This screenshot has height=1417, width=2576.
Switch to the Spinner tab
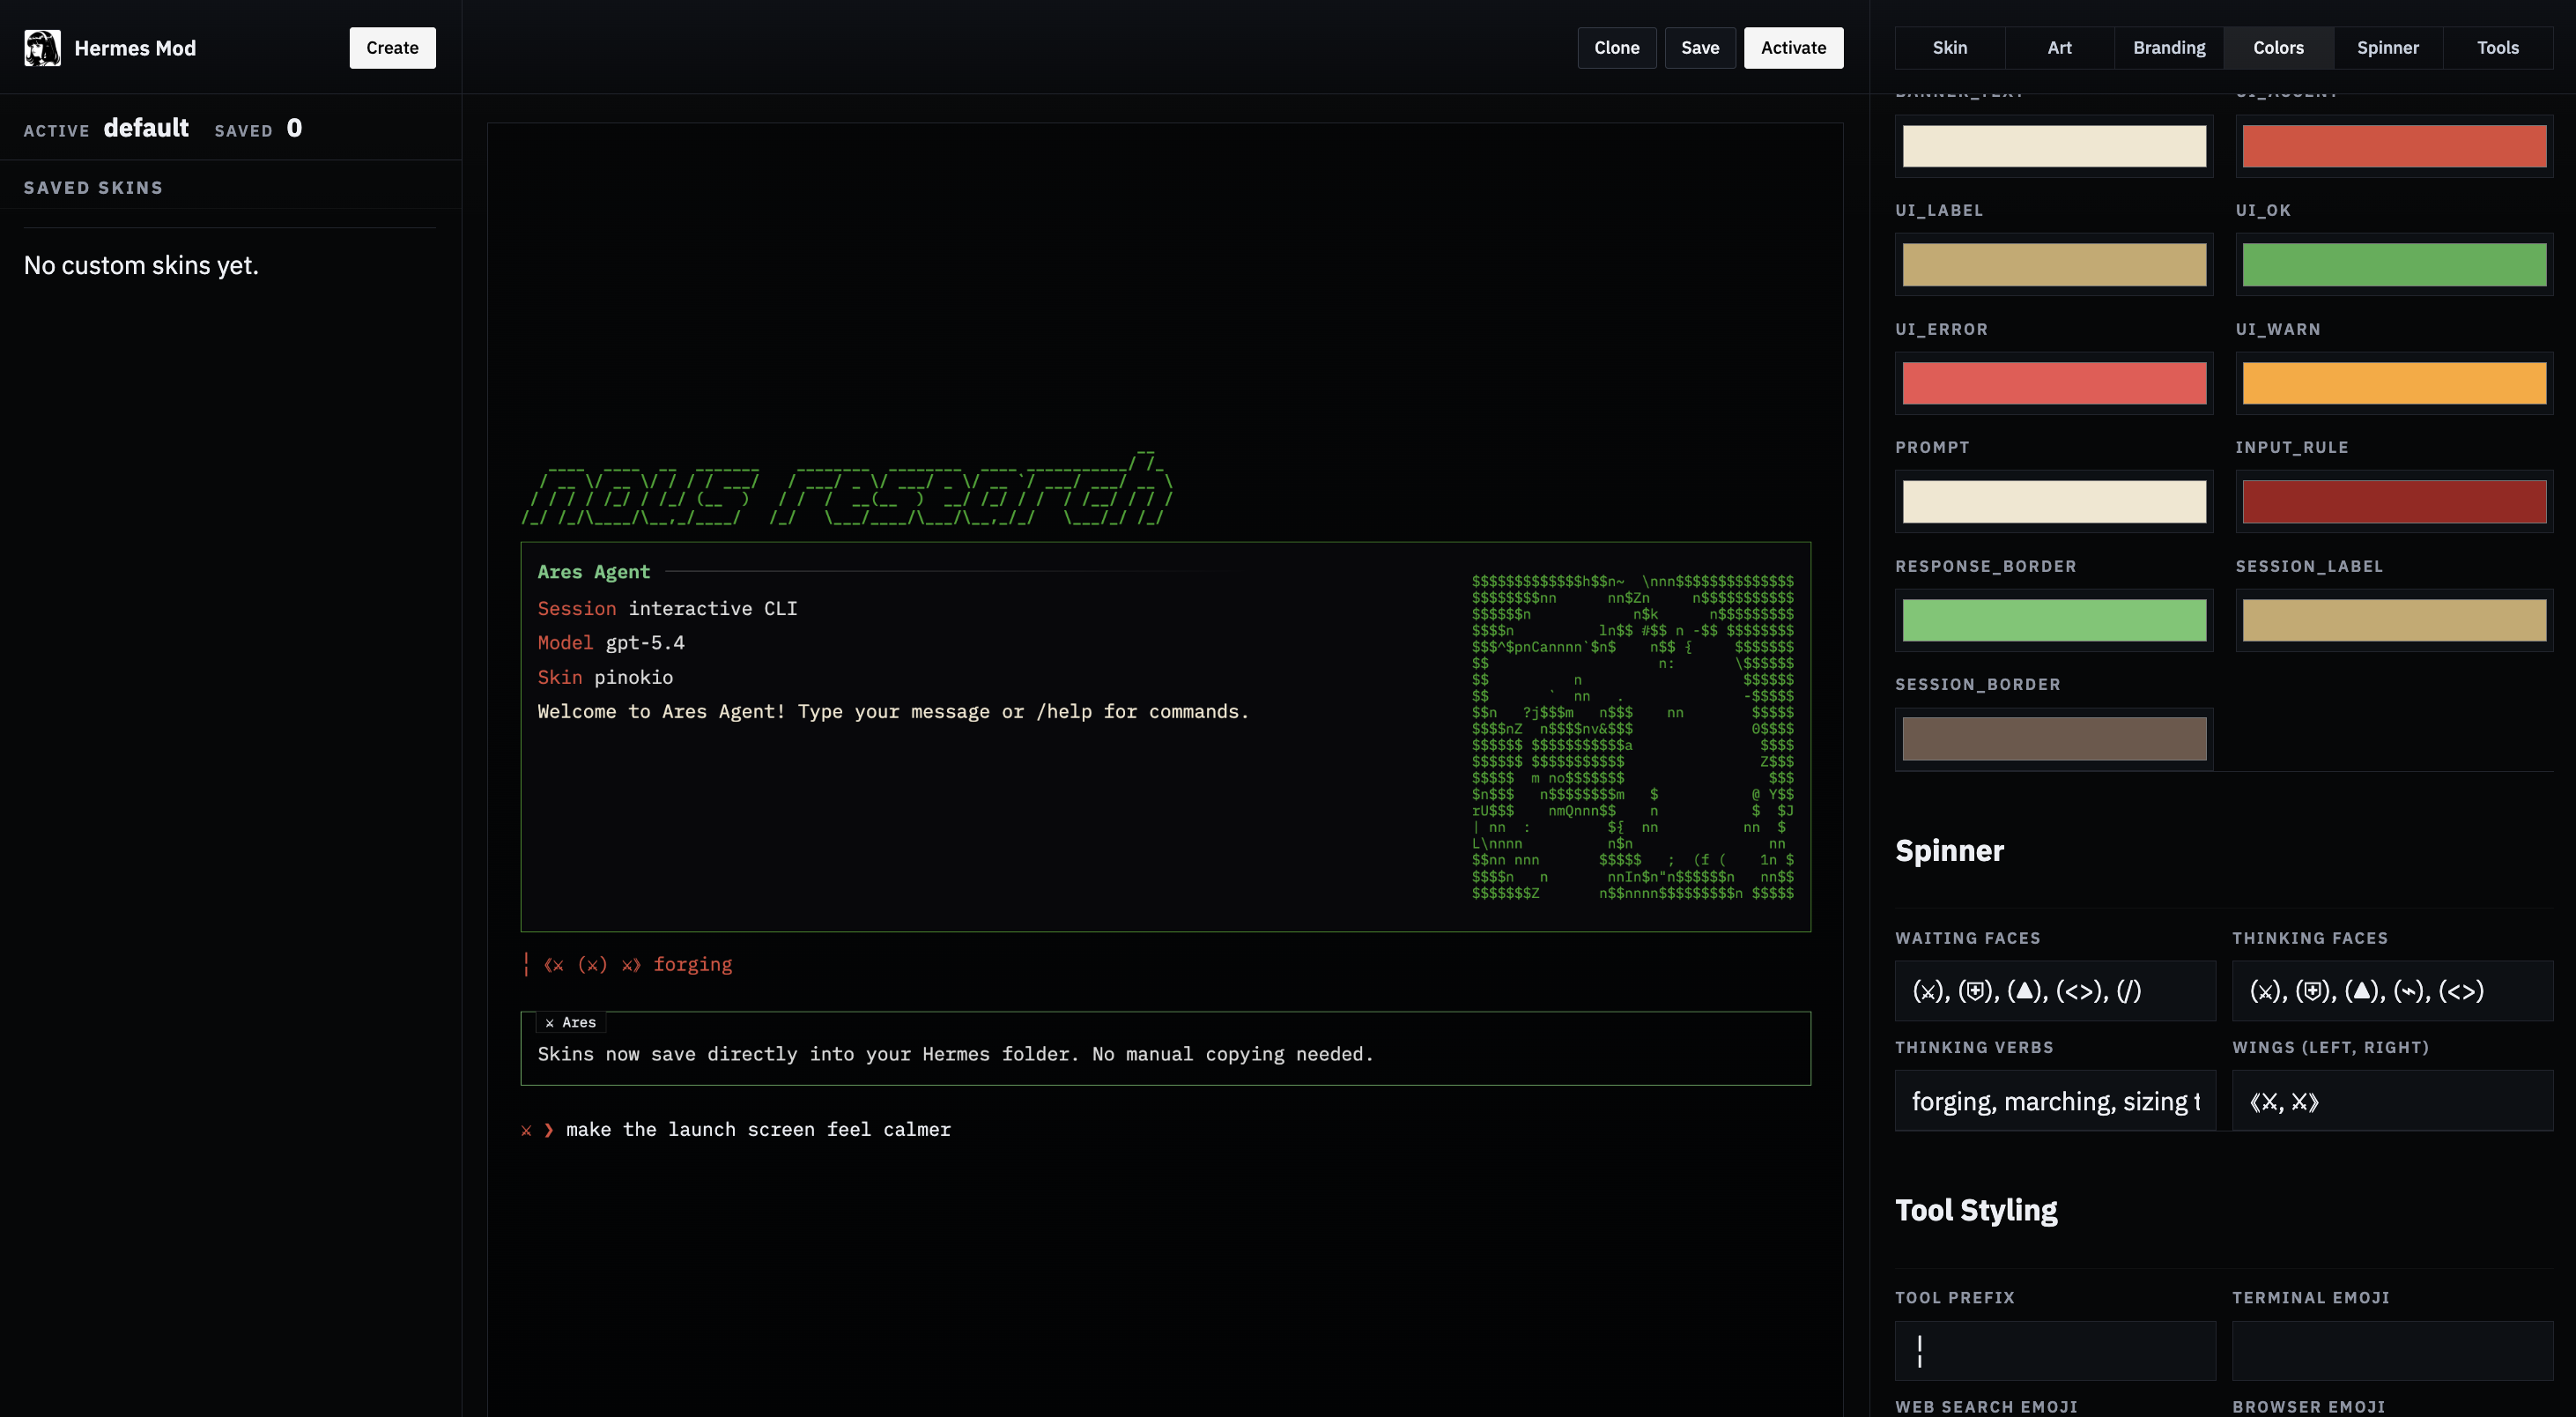2388,47
